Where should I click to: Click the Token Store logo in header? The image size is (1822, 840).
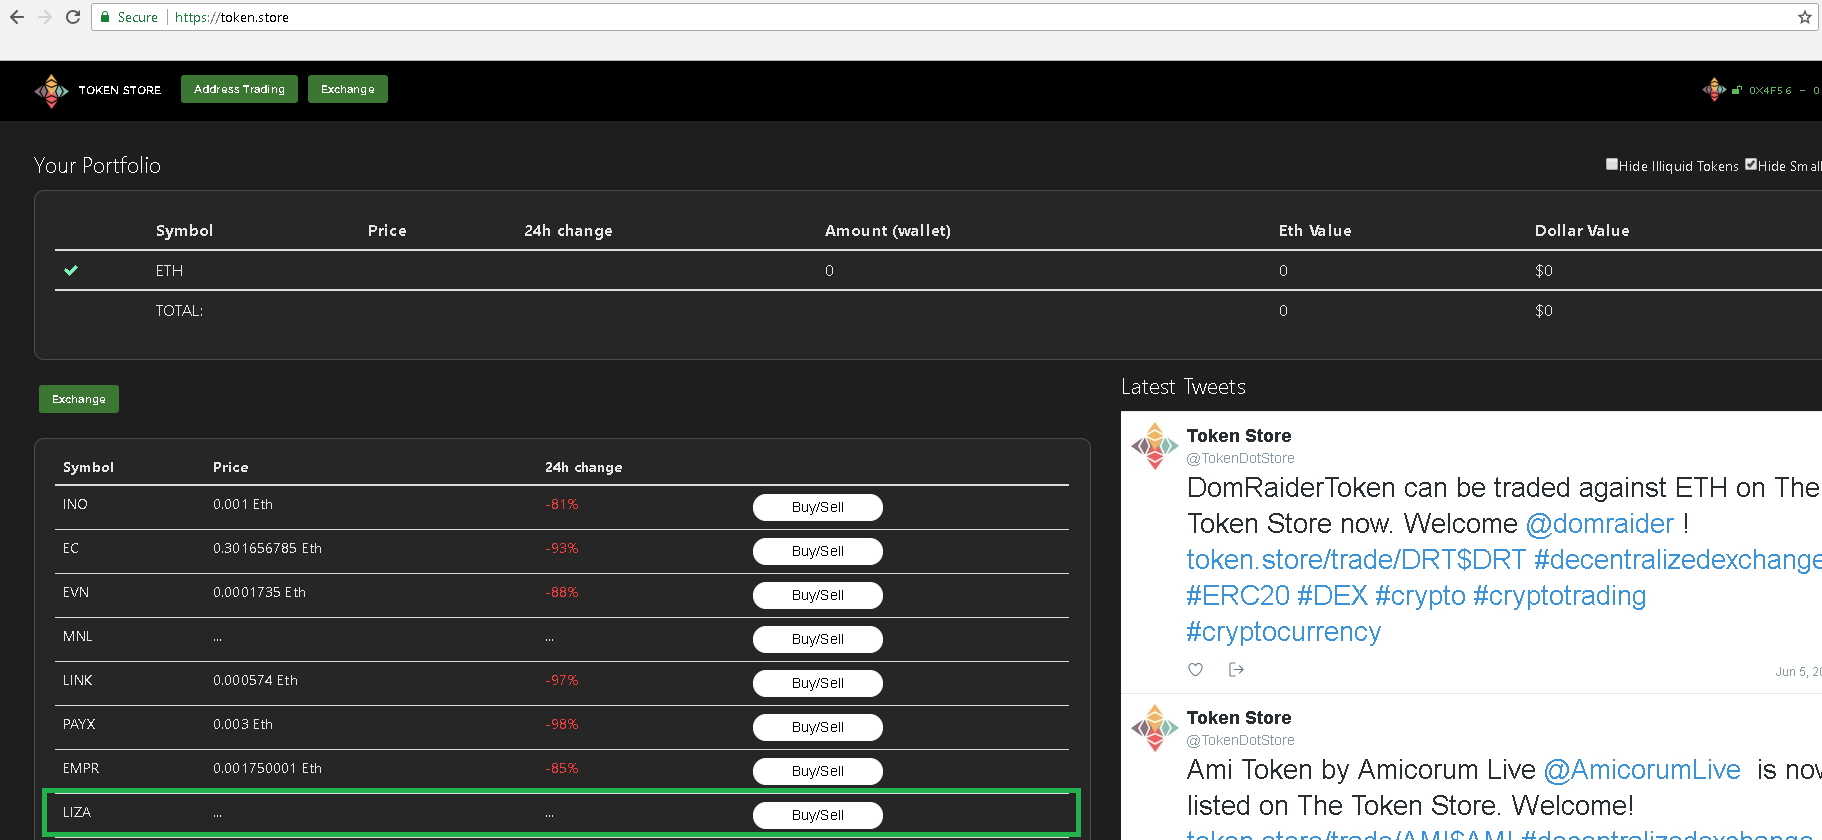coord(51,90)
